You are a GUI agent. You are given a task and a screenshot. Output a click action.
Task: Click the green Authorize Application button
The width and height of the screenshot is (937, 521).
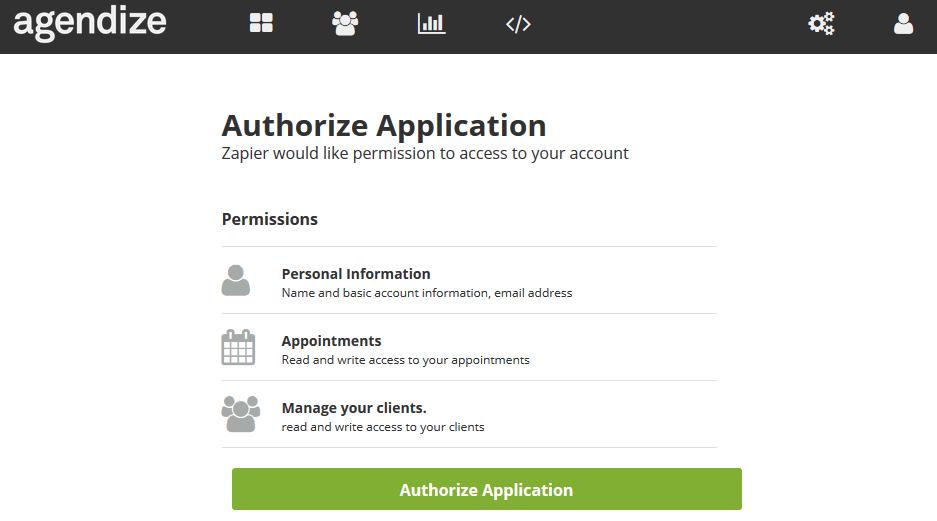pyautogui.click(x=486, y=489)
